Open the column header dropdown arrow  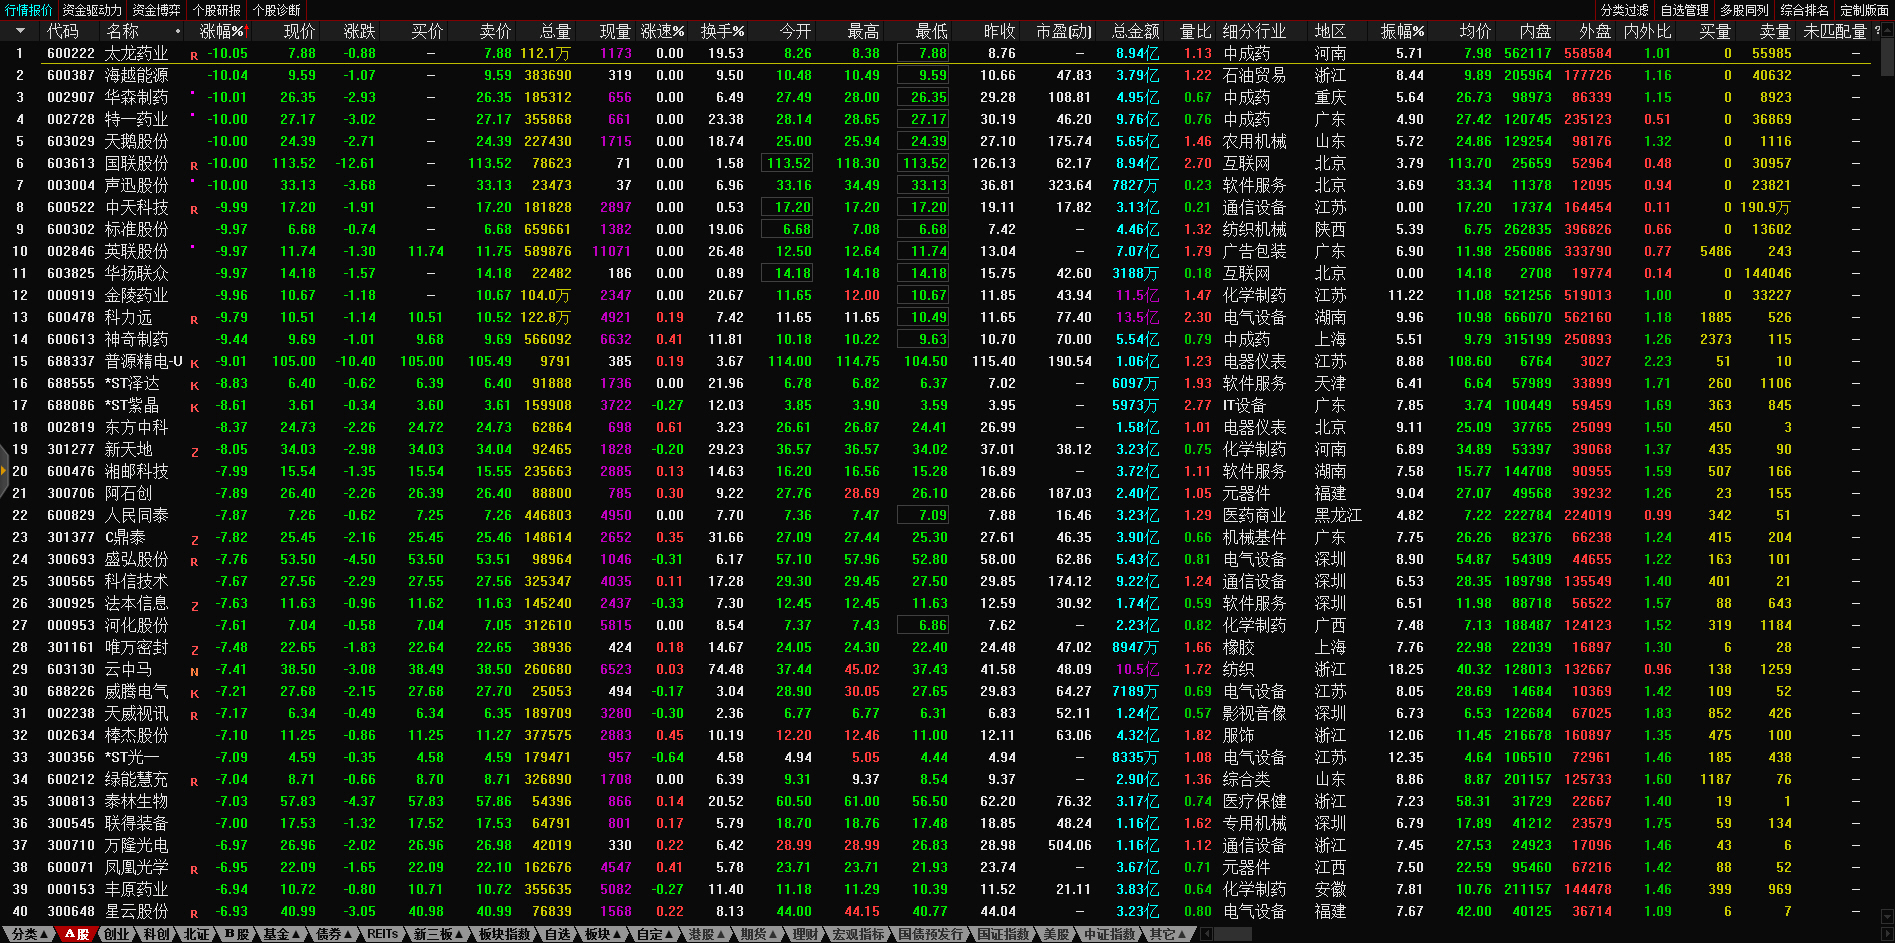[19, 31]
